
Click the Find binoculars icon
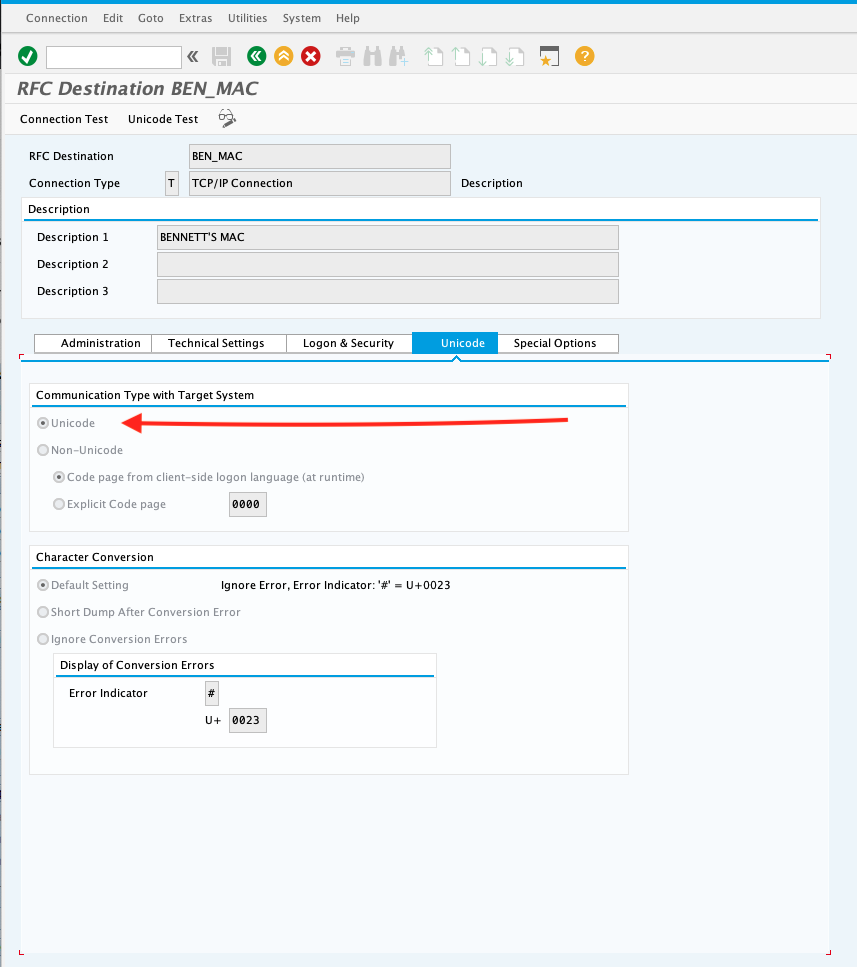pyautogui.click(x=372, y=56)
